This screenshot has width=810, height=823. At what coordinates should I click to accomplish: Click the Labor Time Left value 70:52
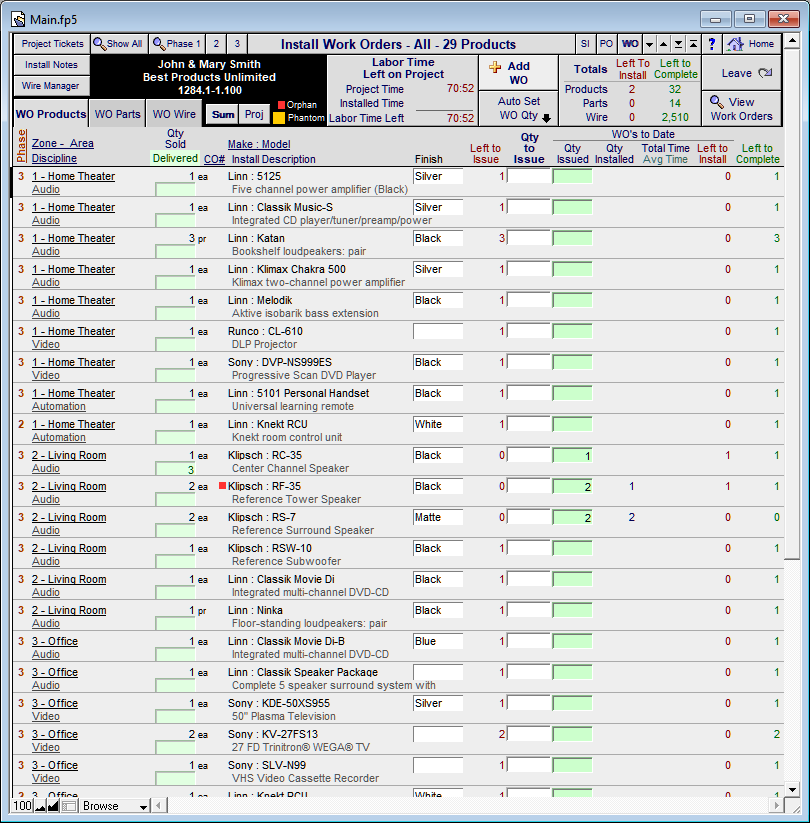click(x=460, y=118)
